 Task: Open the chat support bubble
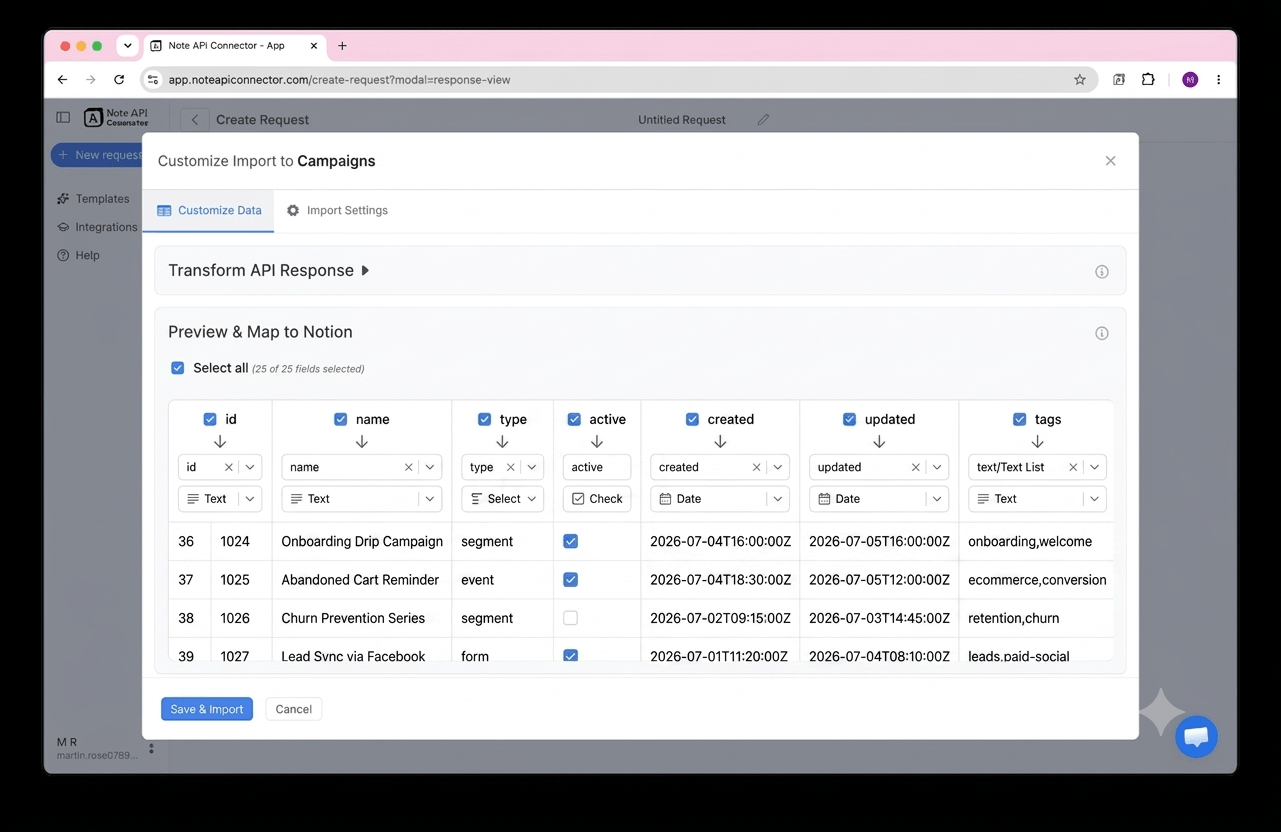tap(1196, 737)
